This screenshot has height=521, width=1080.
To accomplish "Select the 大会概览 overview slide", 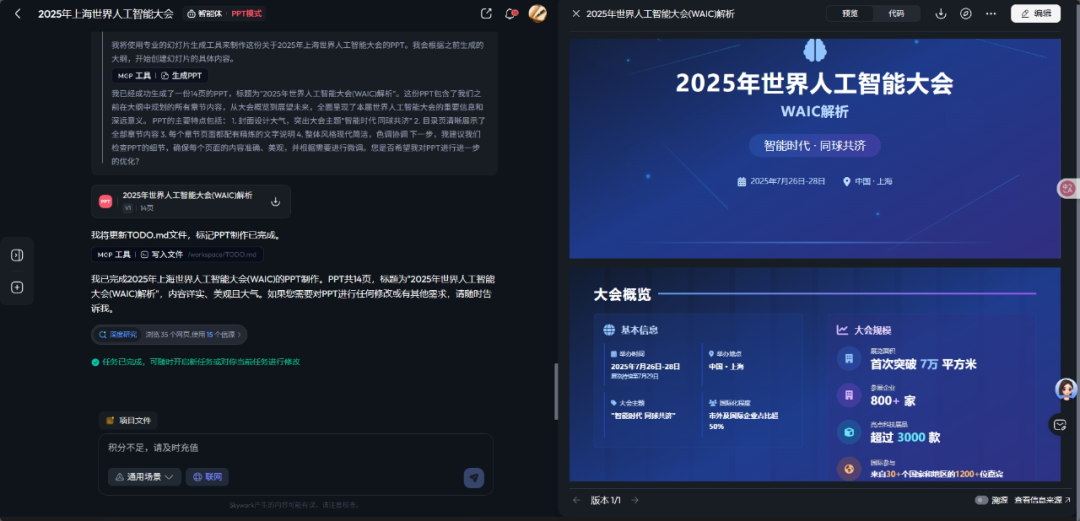I will pos(815,374).
